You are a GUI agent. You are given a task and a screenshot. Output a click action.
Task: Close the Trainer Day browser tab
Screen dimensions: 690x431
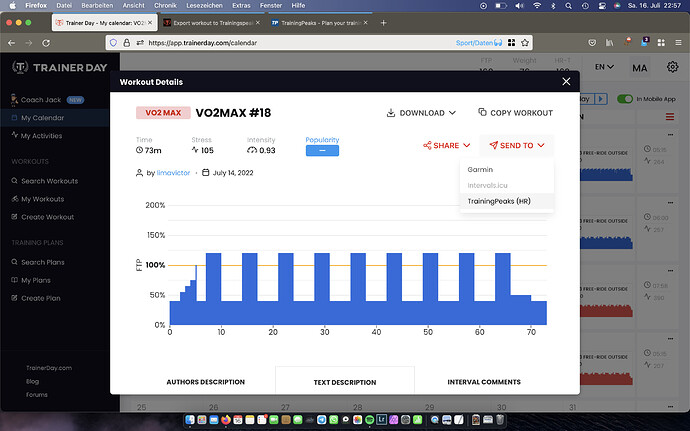coord(150,23)
